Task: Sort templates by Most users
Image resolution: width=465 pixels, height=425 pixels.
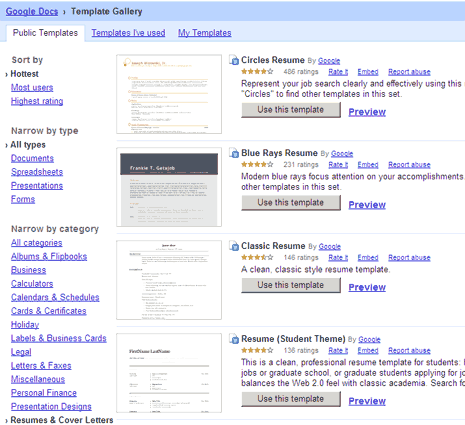Action: point(32,88)
